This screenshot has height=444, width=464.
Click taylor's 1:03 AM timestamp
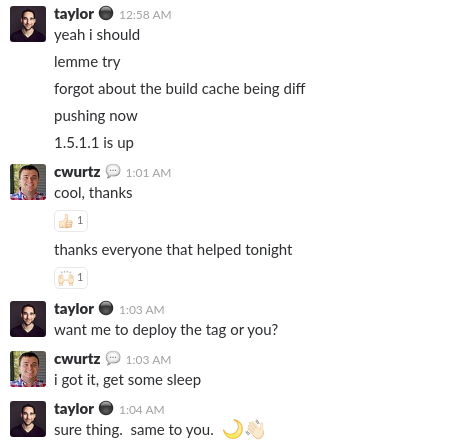142,310
